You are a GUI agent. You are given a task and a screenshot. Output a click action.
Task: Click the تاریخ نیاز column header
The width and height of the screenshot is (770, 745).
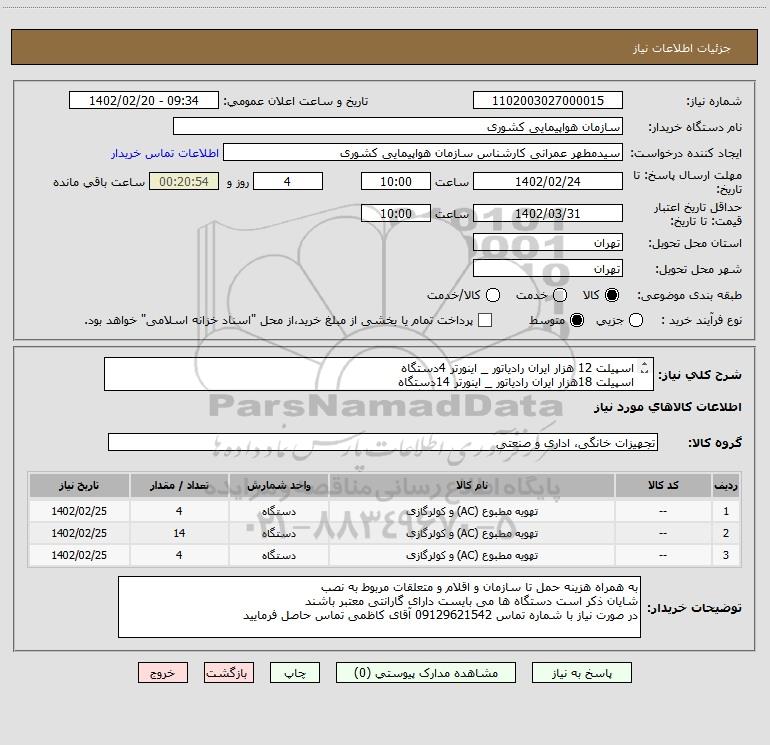pos(79,486)
